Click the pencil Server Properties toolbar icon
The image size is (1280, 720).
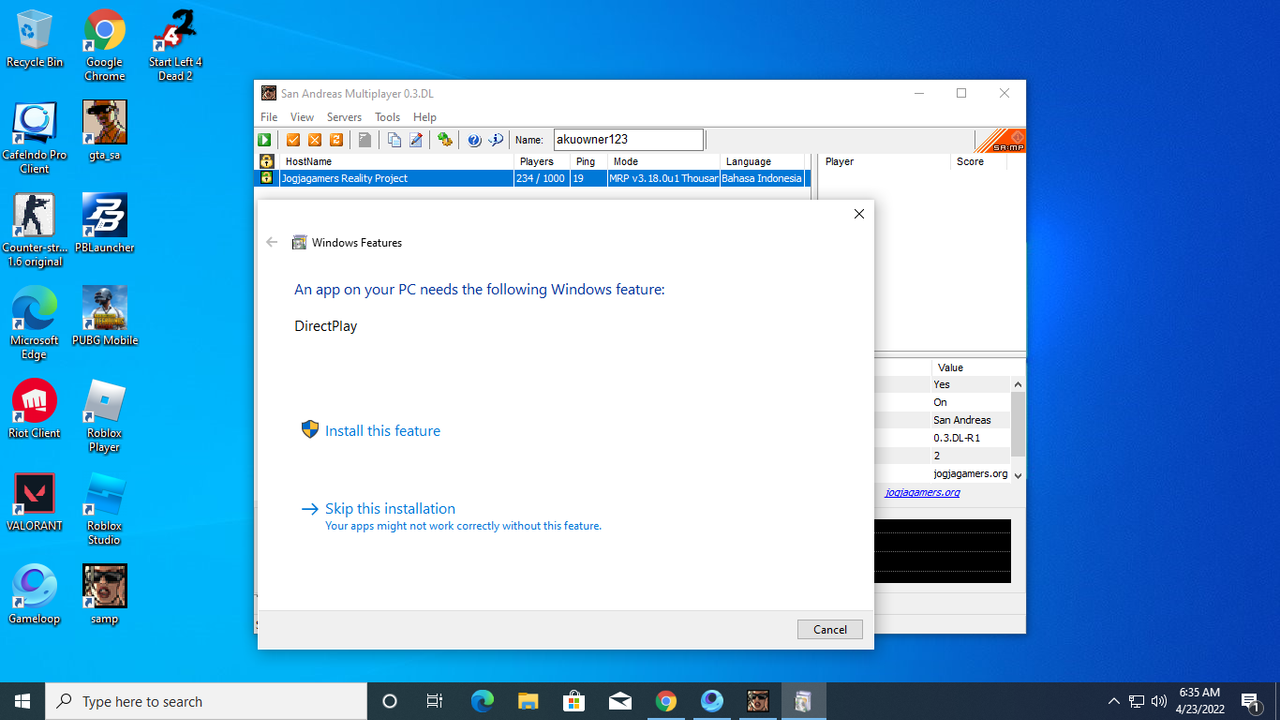pyautogui.click(x=415, y=141)
